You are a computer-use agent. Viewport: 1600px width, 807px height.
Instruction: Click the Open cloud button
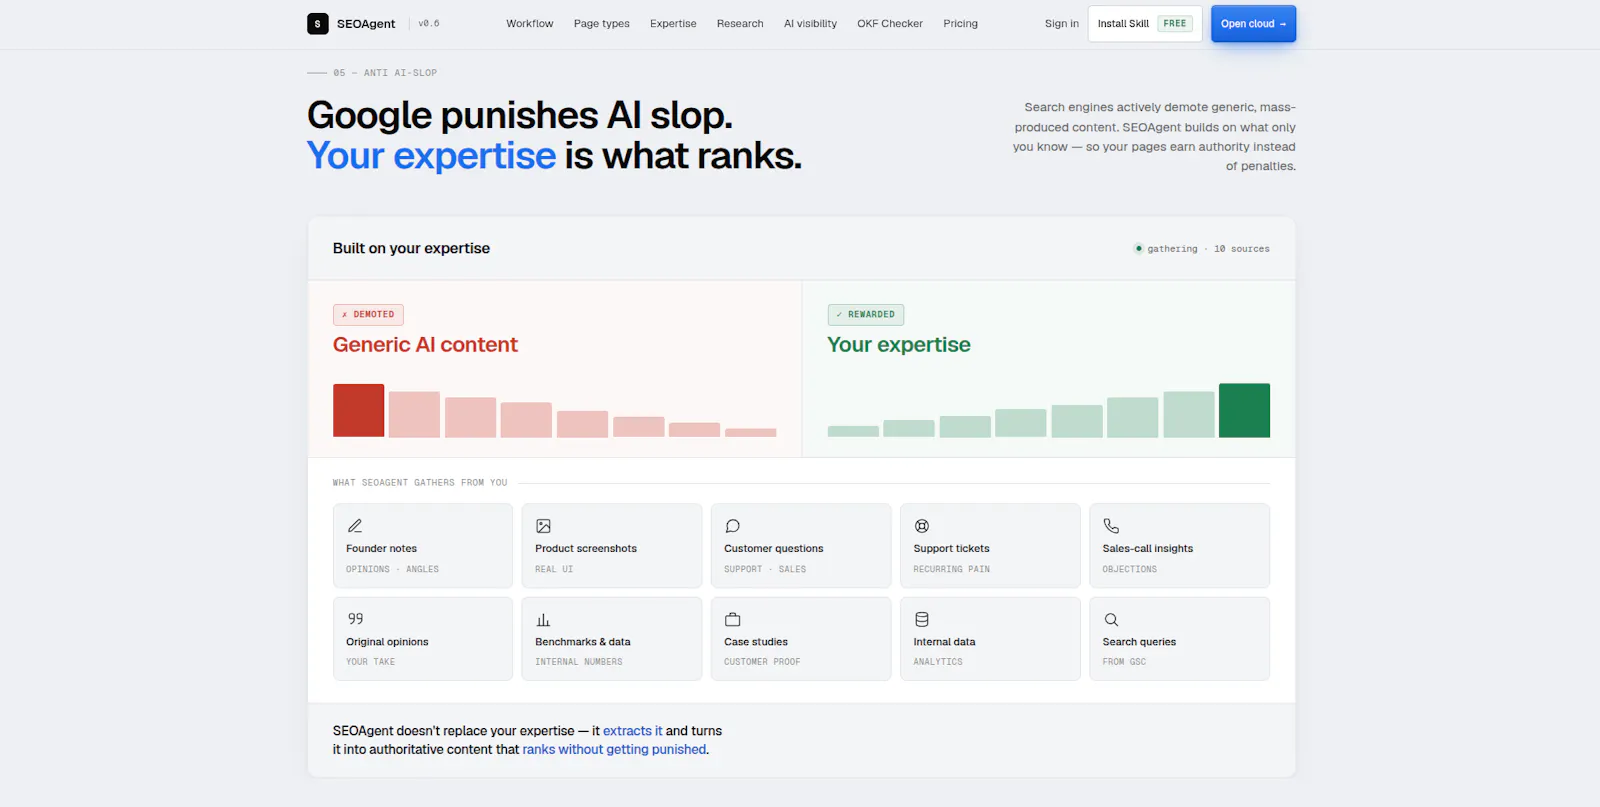click(x=1253, y=24)
